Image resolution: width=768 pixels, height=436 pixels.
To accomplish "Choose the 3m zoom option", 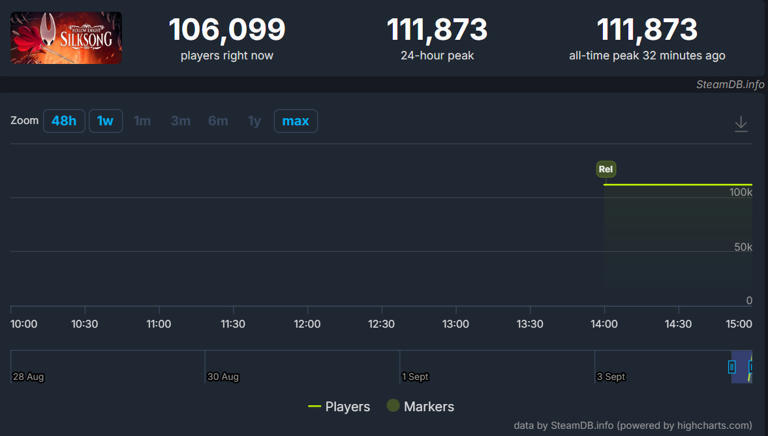I will [181, 121].
